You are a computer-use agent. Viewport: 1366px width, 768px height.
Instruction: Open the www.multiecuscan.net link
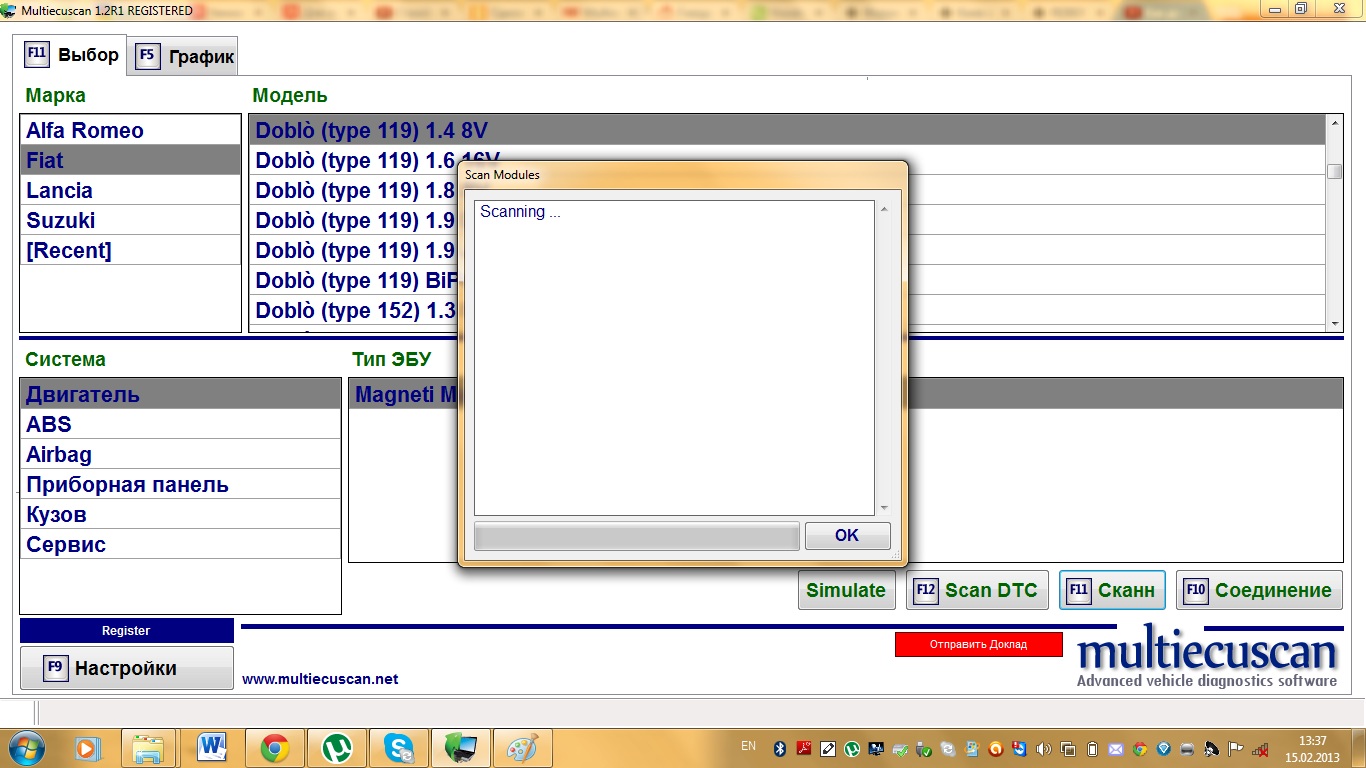click(320, 679)
